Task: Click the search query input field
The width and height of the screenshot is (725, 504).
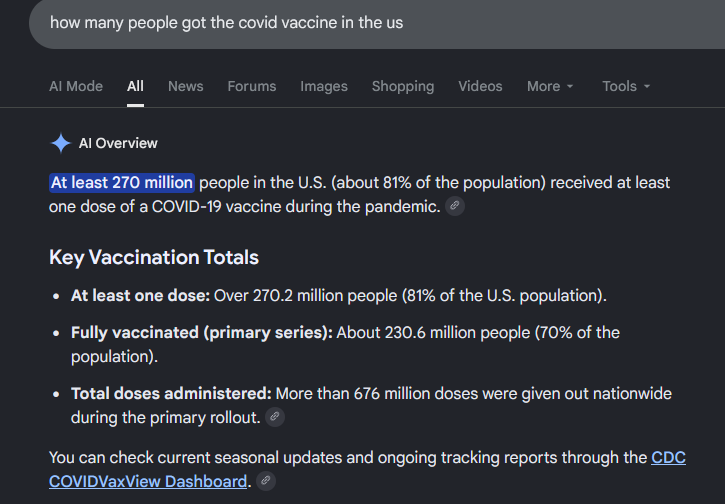Action: (377, 23)
